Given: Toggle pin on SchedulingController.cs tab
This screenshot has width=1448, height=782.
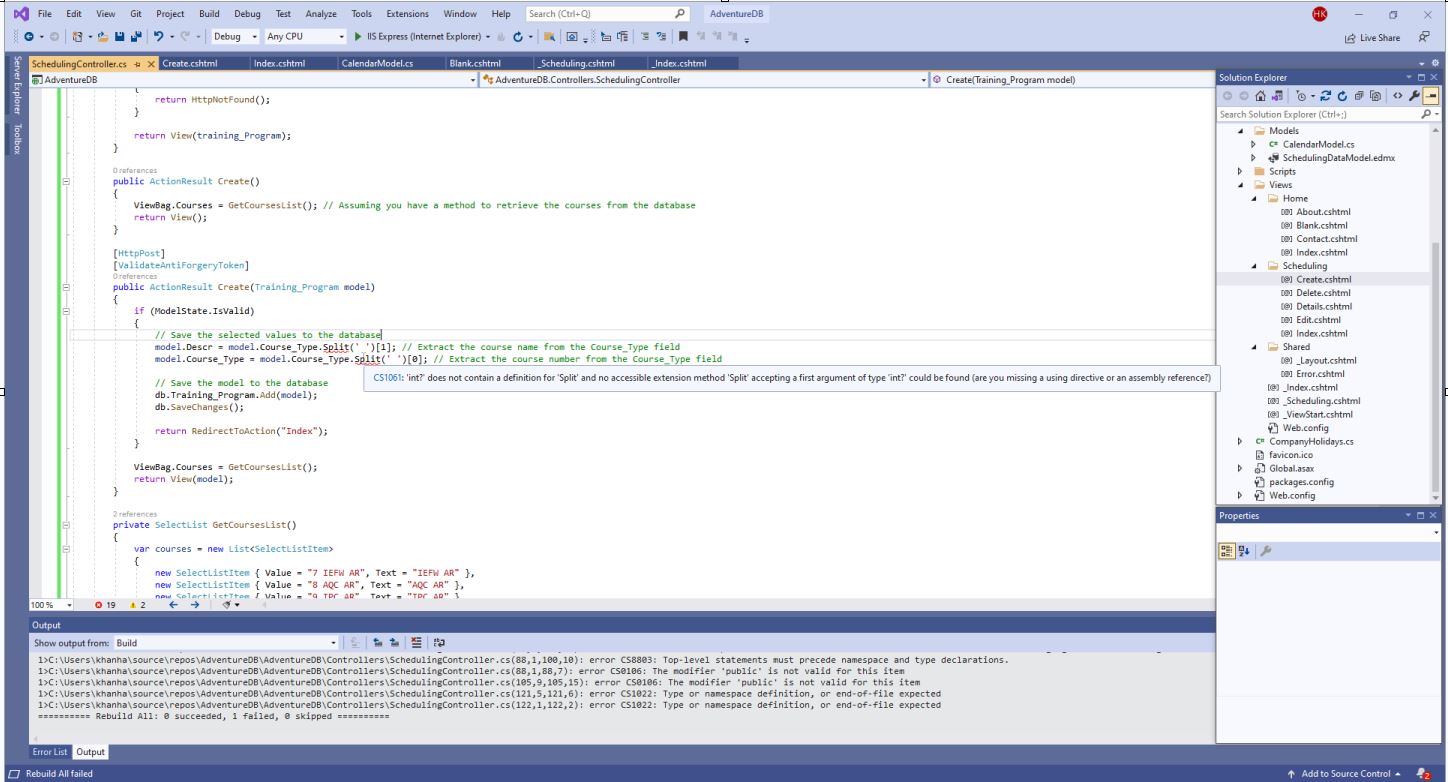Looking at the screenshot, I should (x=137, y=63).
